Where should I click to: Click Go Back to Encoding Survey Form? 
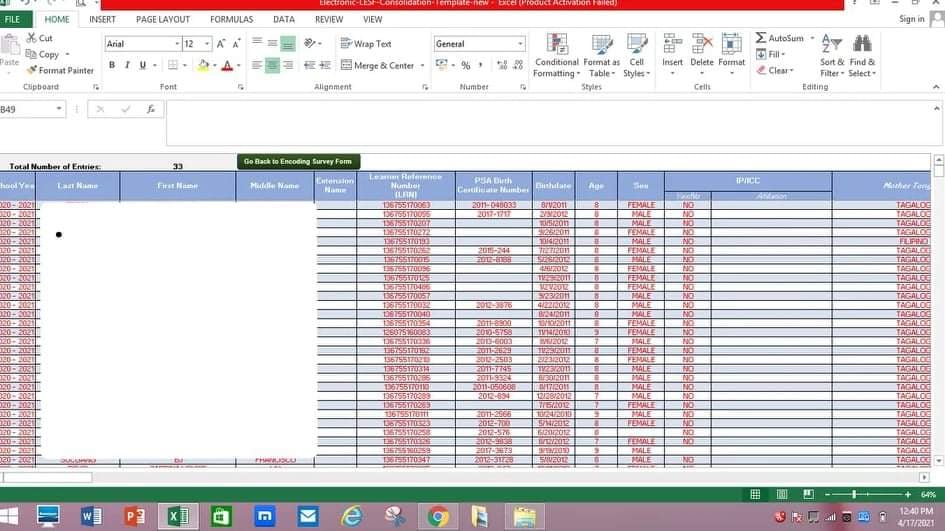click(298, 162)
